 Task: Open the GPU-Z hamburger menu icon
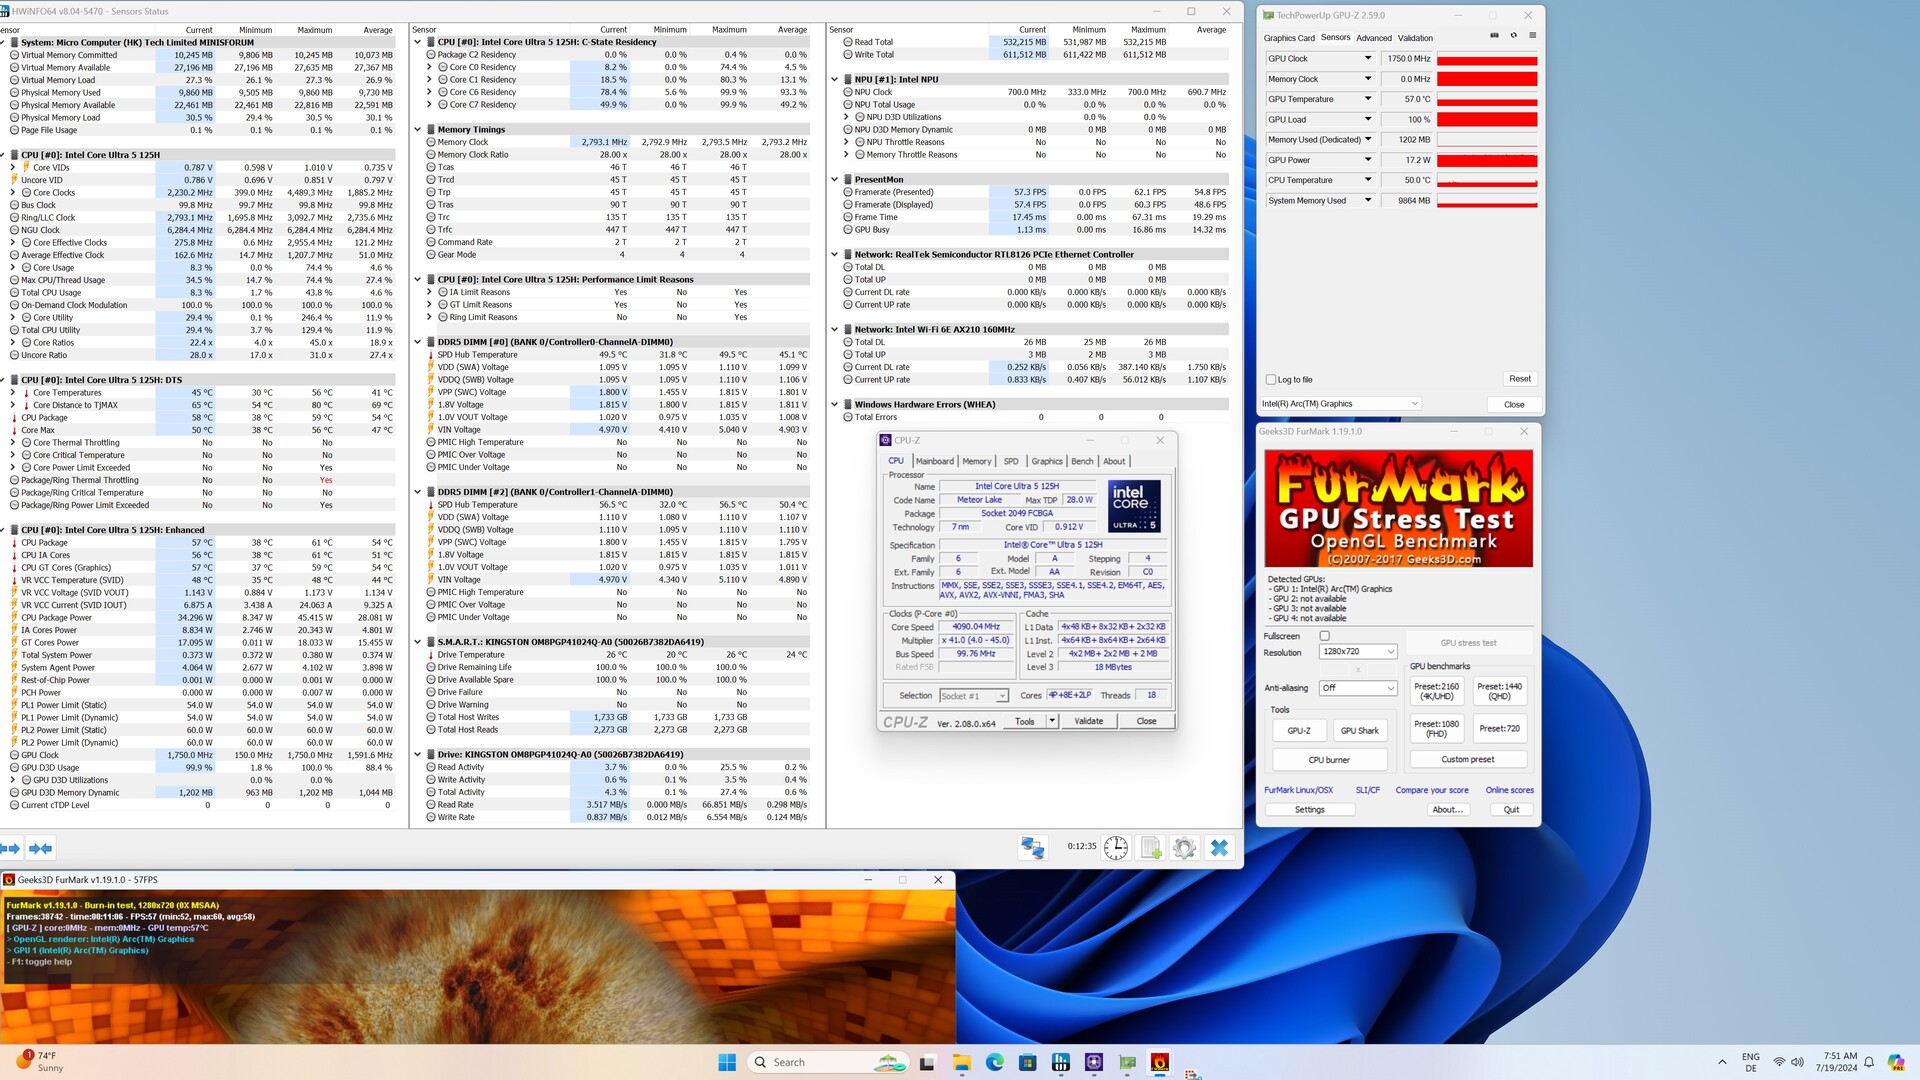click(1532, 36)
